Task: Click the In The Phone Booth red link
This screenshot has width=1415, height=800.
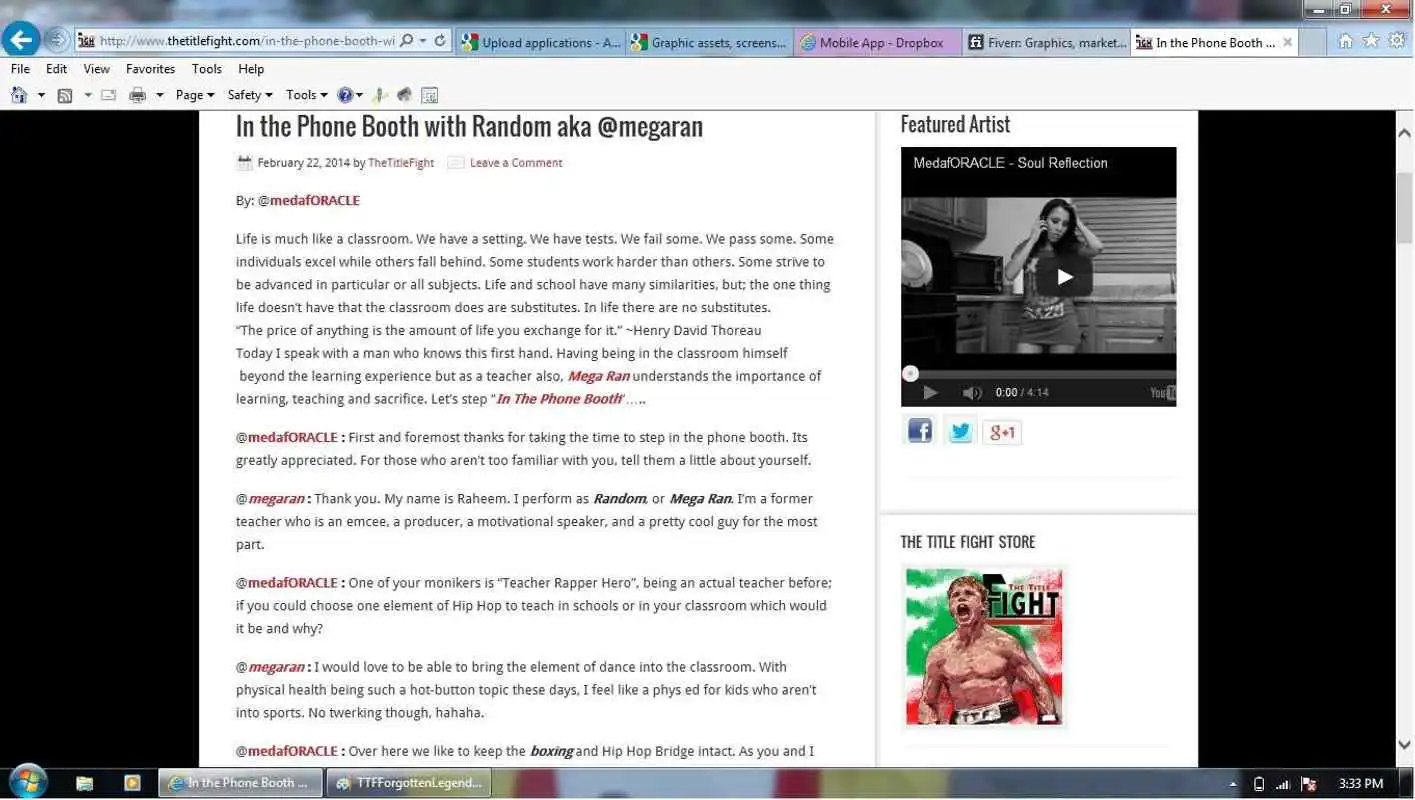Action: click(559, 399)
